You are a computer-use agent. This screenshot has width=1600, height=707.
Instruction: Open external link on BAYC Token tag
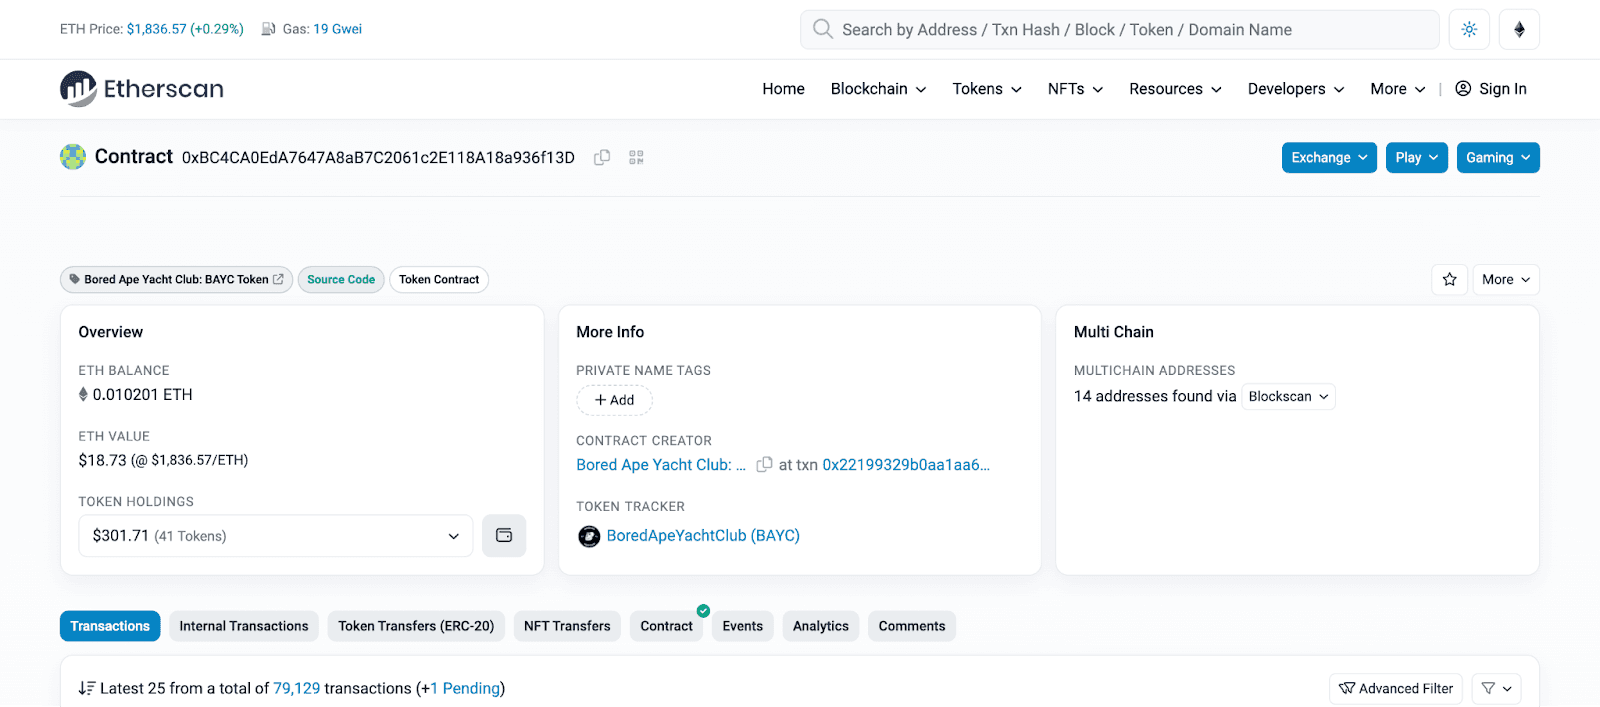(x=278, y=279)
